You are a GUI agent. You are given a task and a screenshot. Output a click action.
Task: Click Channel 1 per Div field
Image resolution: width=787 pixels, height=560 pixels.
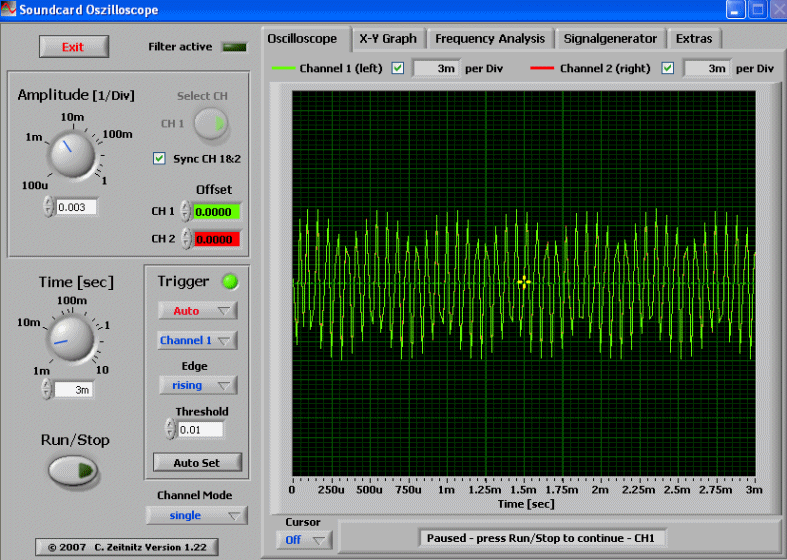tap(435, 68)
